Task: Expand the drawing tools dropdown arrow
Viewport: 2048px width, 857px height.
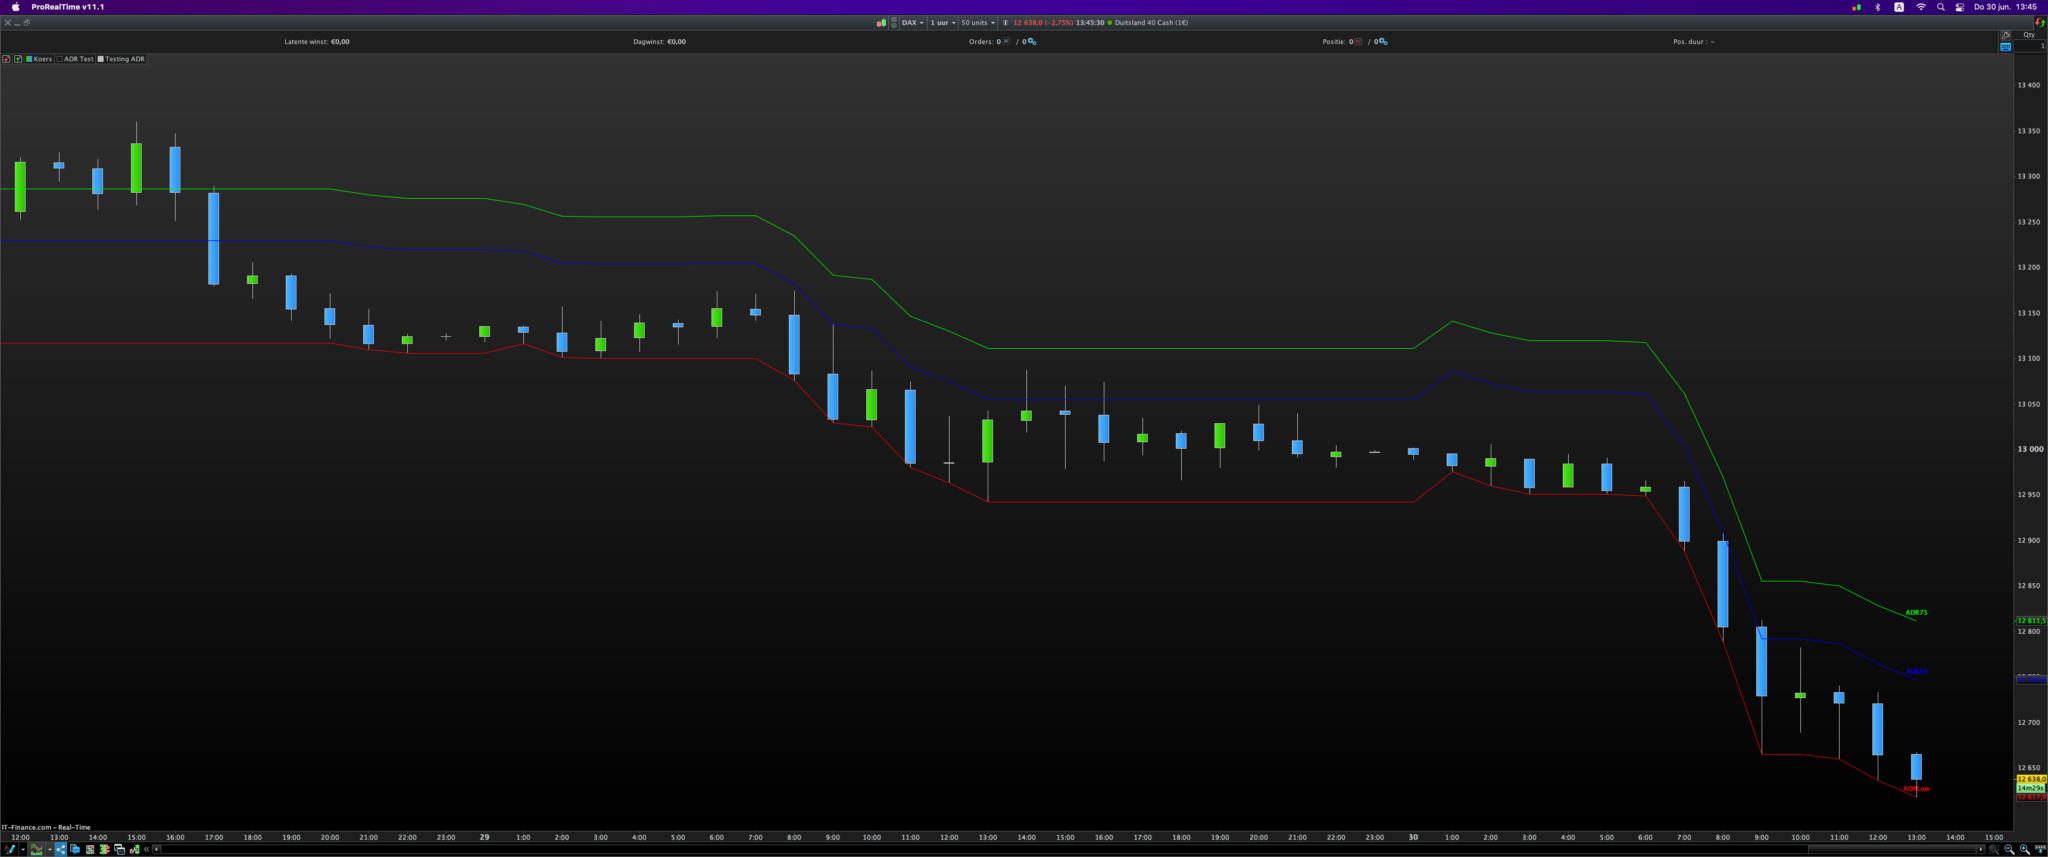Action: 22,849
